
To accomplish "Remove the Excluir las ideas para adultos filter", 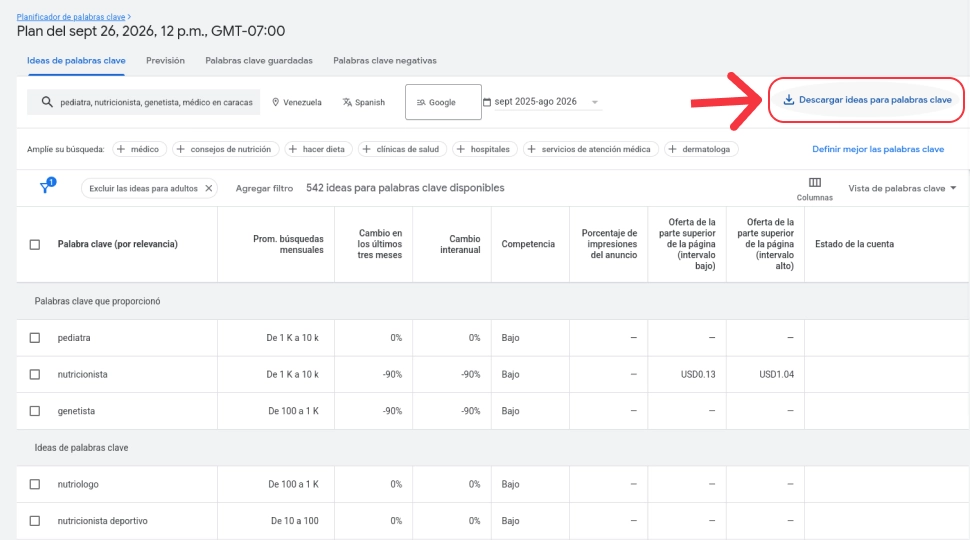I will (x=209, y=188).
